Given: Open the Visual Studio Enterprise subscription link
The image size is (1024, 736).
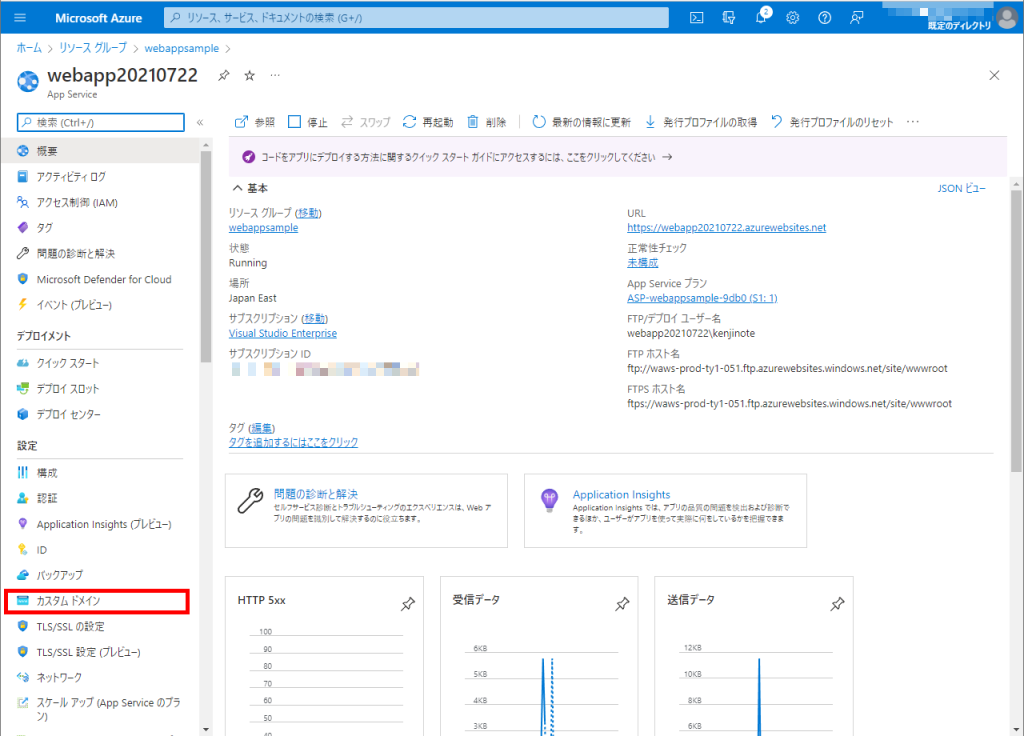Looking at the screenshot, I should click(283, 333).
